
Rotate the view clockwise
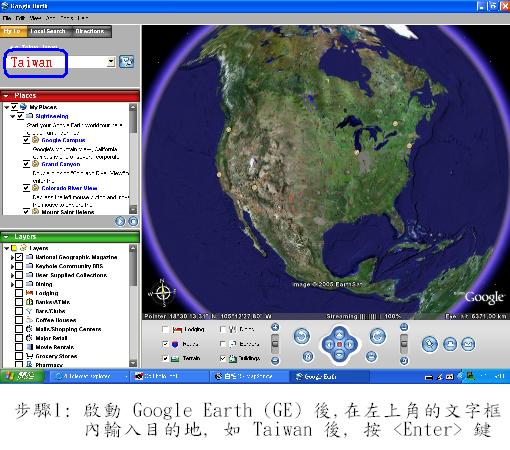pyautogui.click(x=378, y=336)
